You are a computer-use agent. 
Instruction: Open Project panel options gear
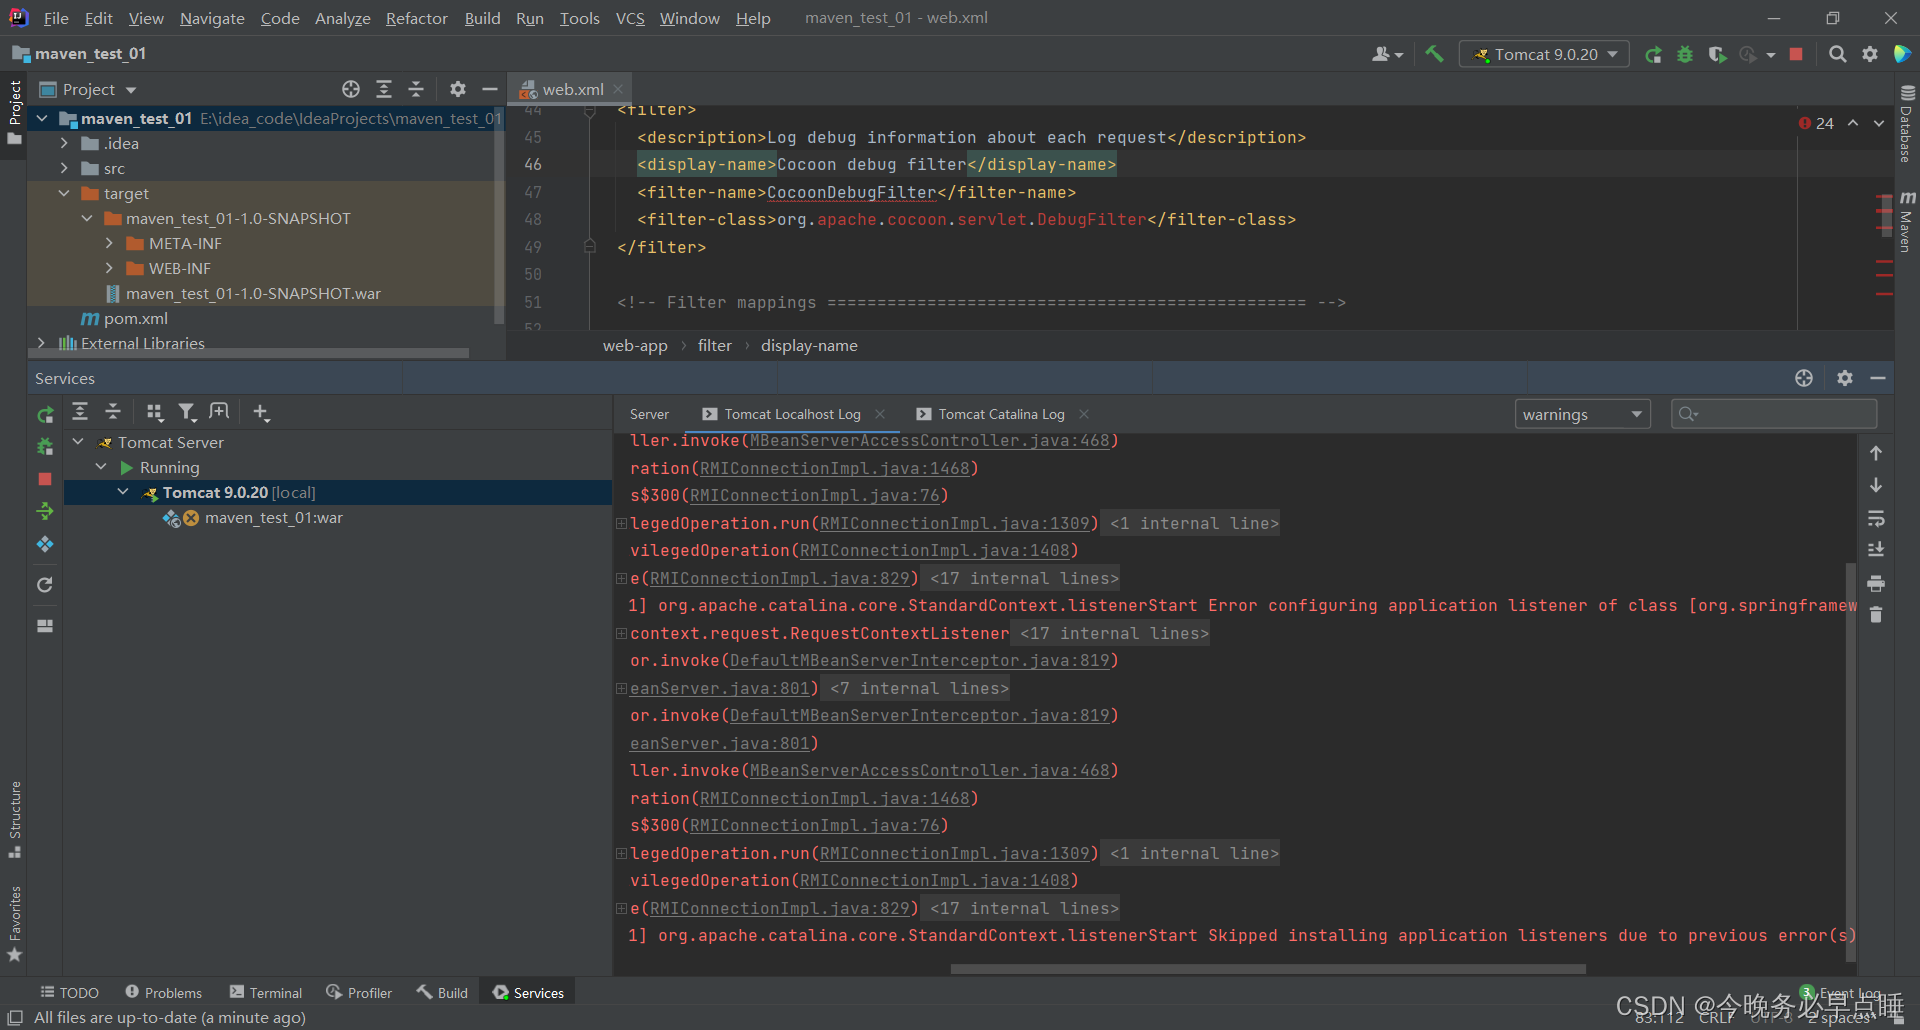pyautogui.click(x=458, y=89)
